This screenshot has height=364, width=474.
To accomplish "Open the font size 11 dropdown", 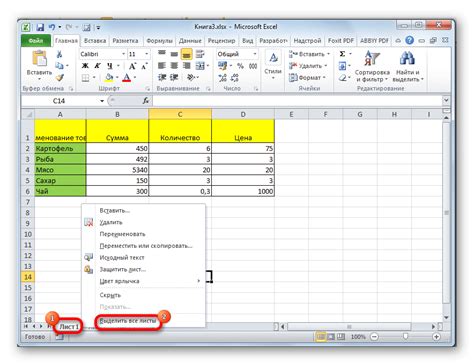I will click(146, 54).
